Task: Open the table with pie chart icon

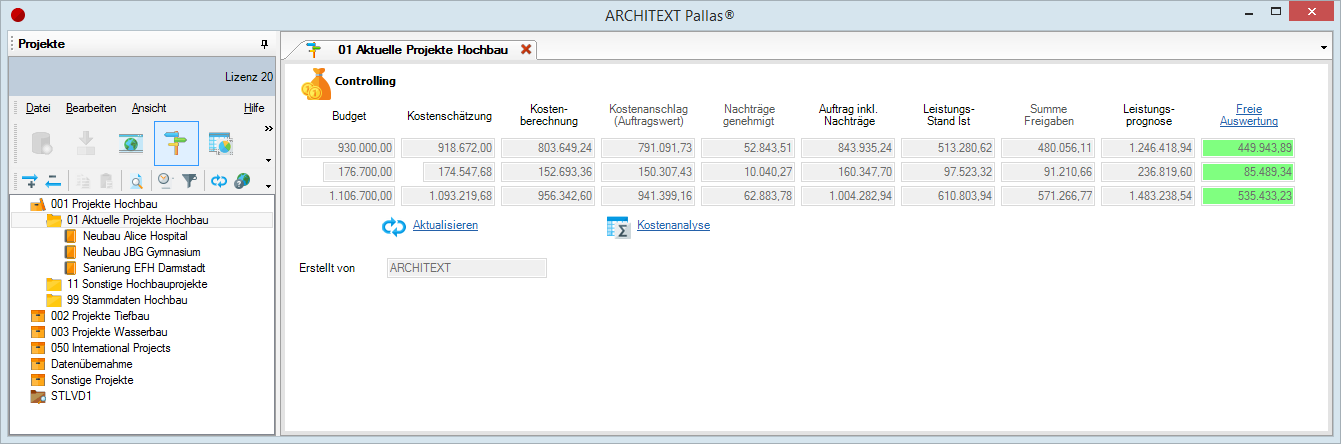Action: tap(221, 144)
